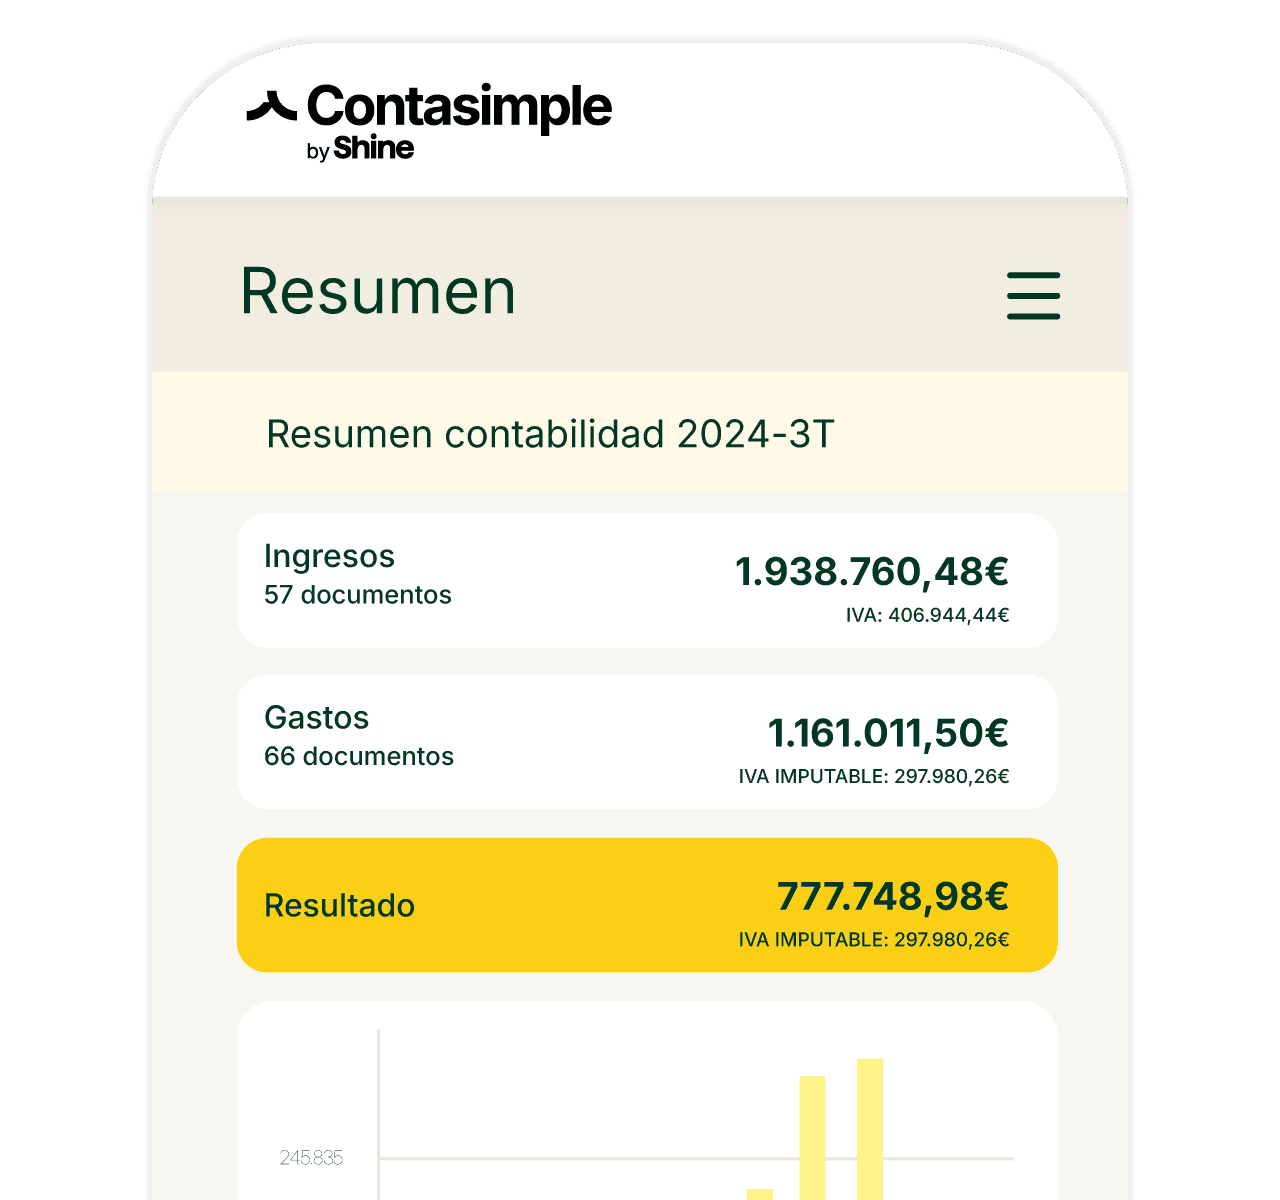Open the yellow Resultado card

pyautogui.click(x=647, y=905)
